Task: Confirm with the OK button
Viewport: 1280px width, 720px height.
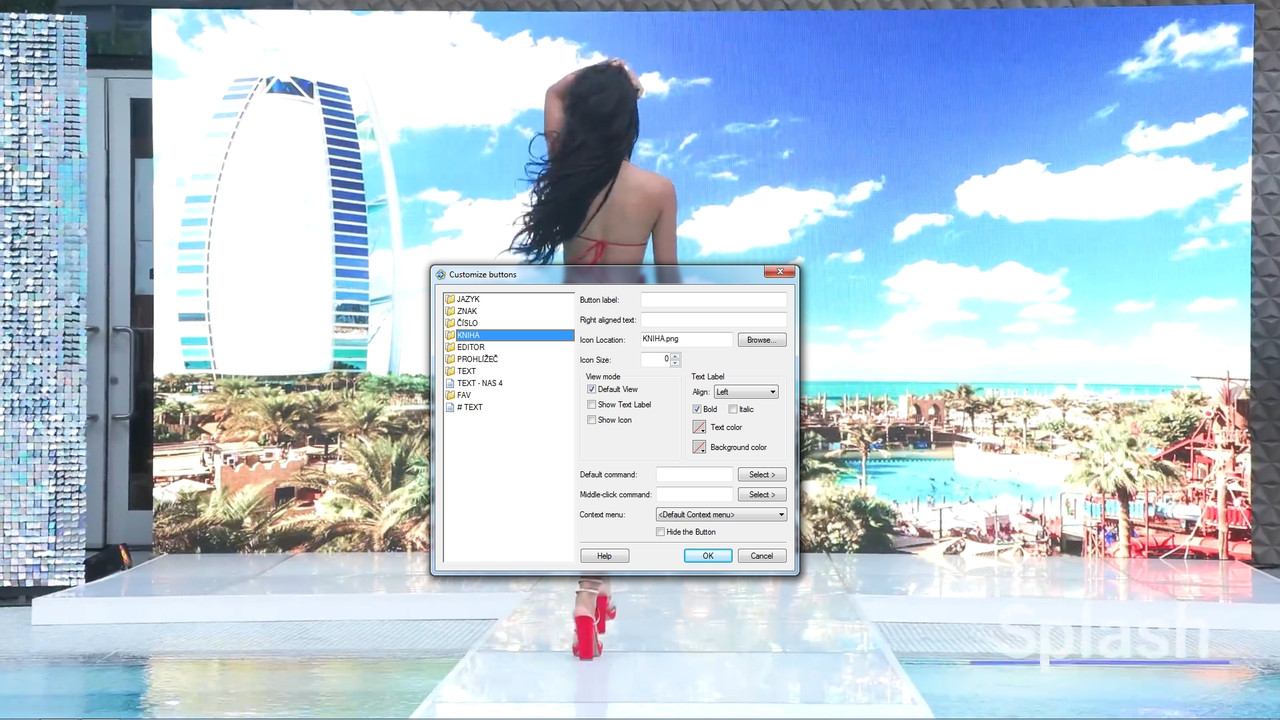Action: [708, 556]
